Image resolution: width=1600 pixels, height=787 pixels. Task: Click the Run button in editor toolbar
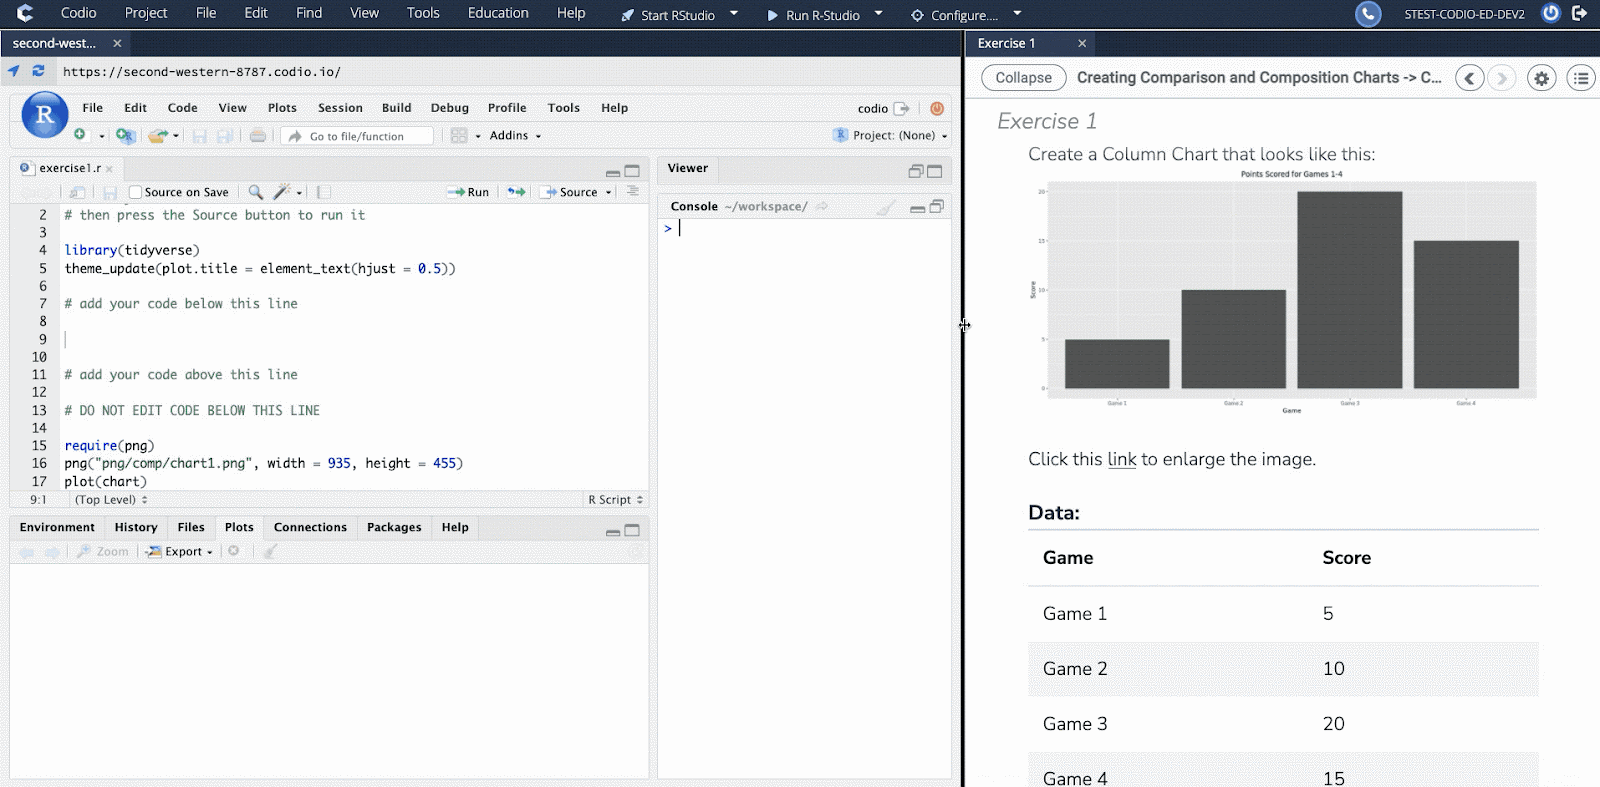(x=468, y=192)
